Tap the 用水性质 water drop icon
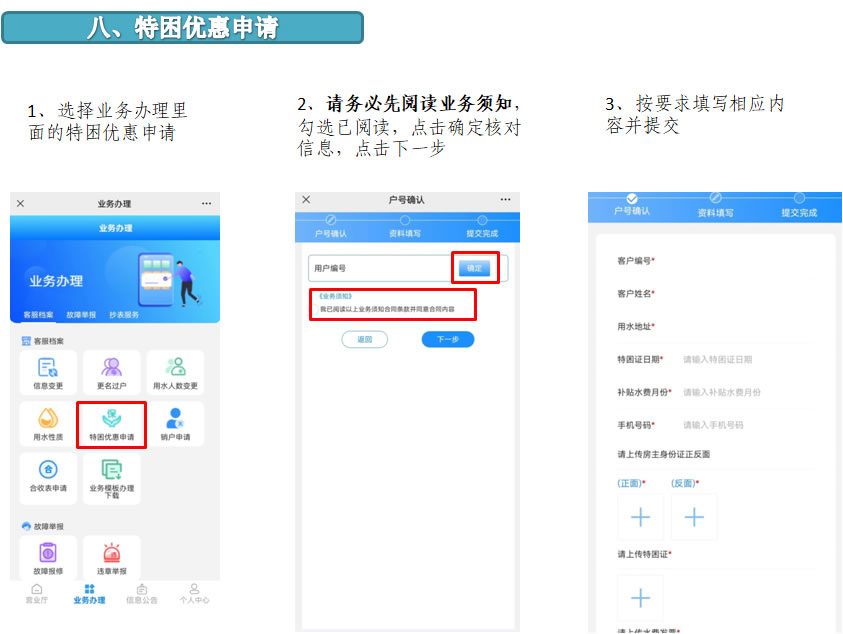The width and height of the screenshot is (843, 634). pyautogui.click(x=47, y=419)
